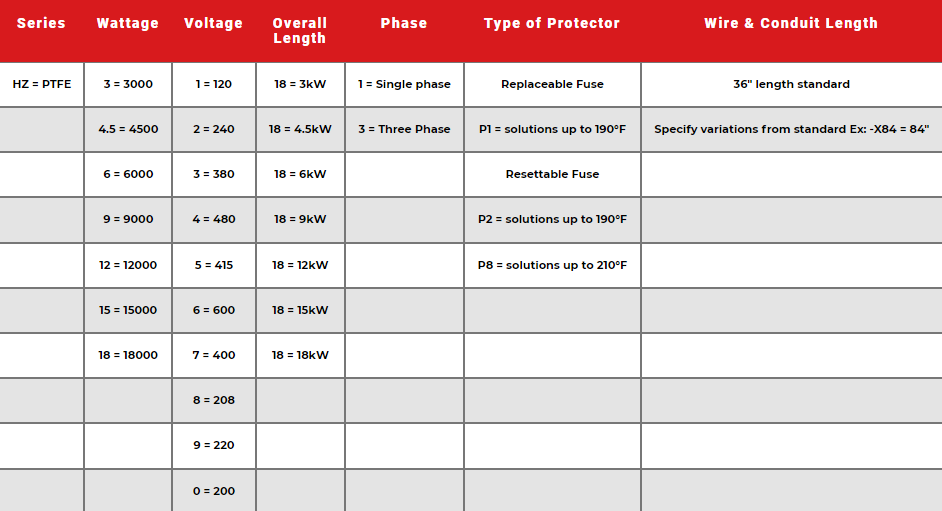Select the Type of Protector header
This screenshot has width=942, height=511.
tap(552, 23)
